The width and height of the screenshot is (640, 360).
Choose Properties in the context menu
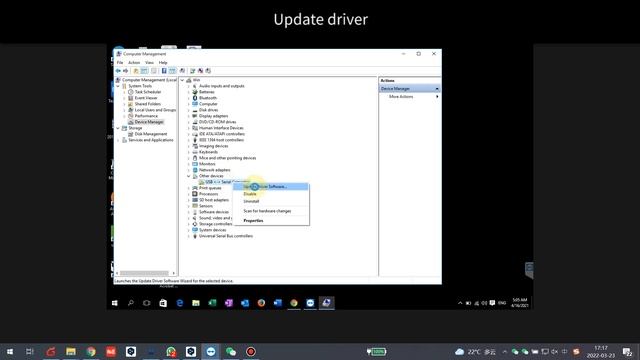(x=271, y=220)
